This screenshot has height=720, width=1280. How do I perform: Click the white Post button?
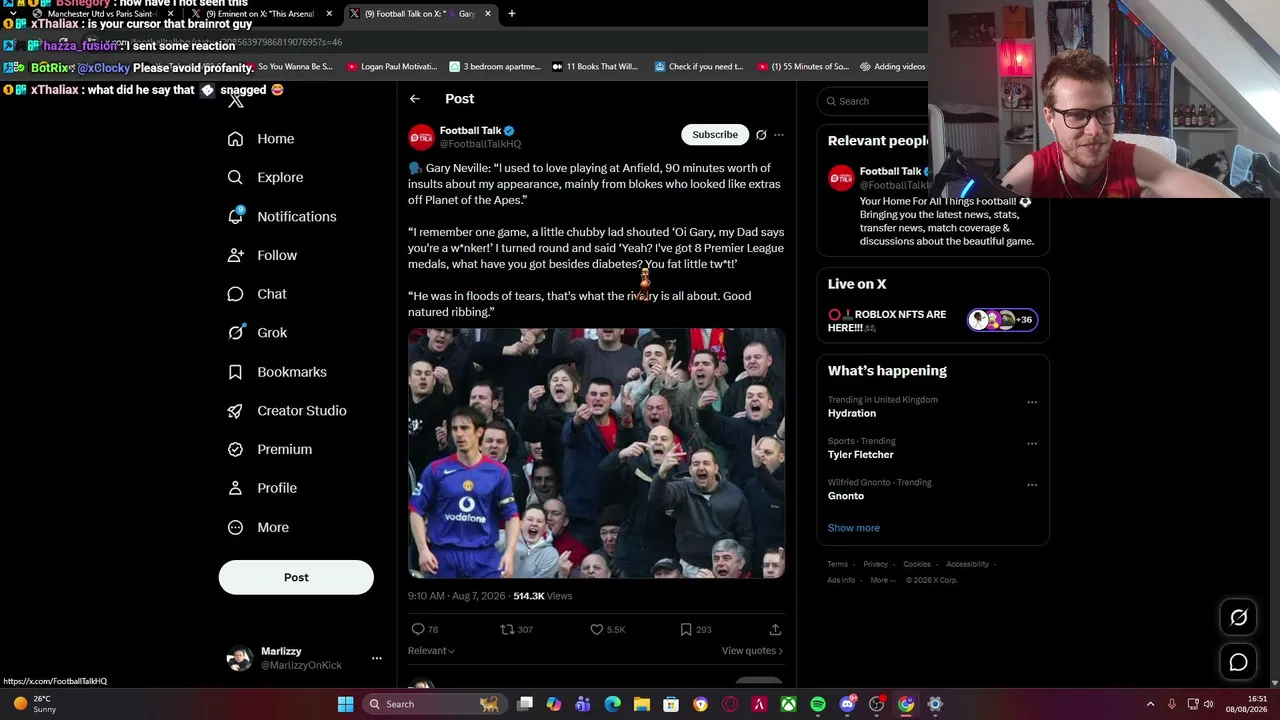296,577
